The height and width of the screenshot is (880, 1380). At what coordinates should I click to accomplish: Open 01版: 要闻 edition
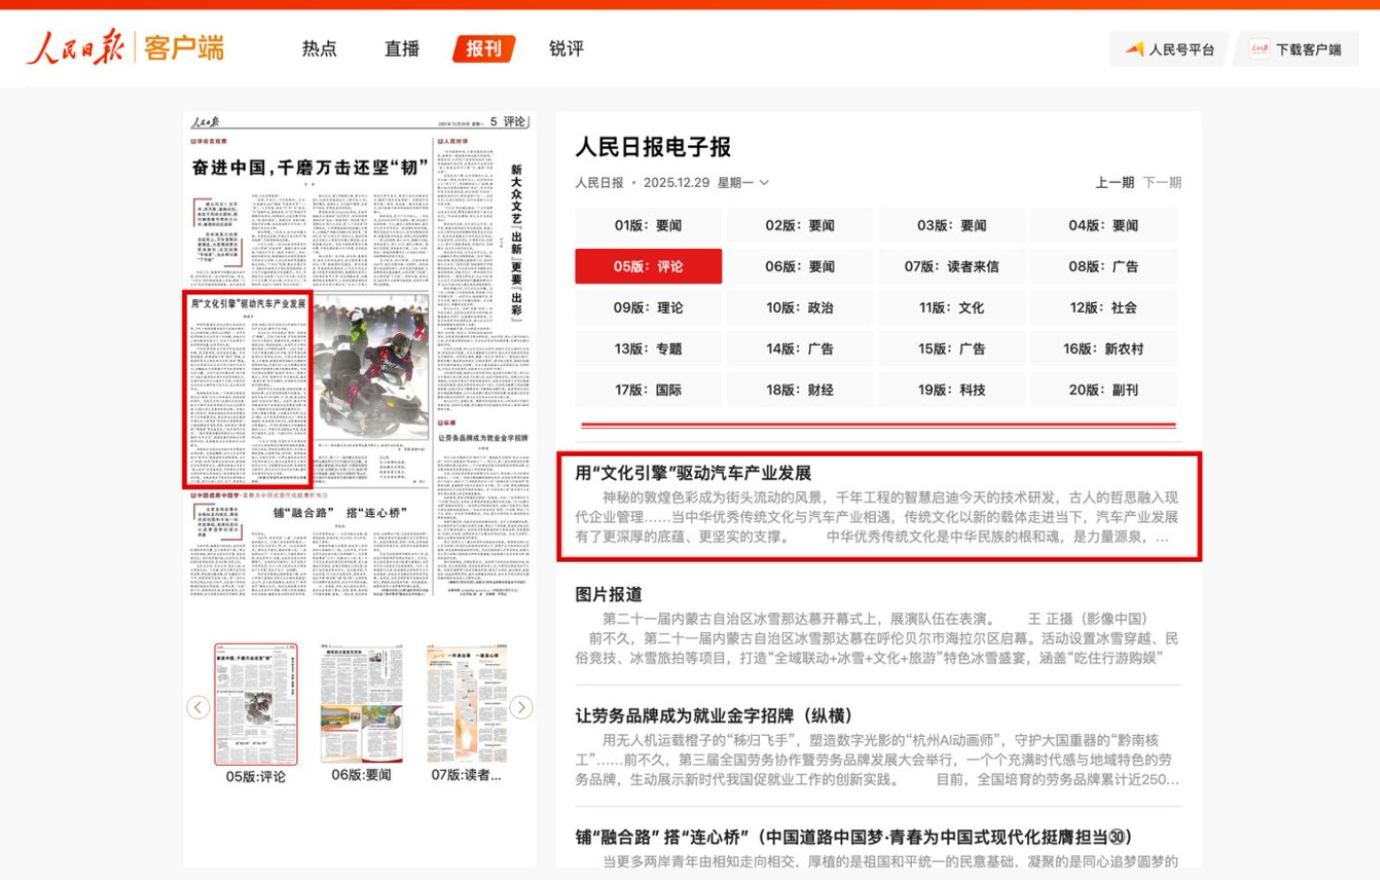tap(648, 225)
